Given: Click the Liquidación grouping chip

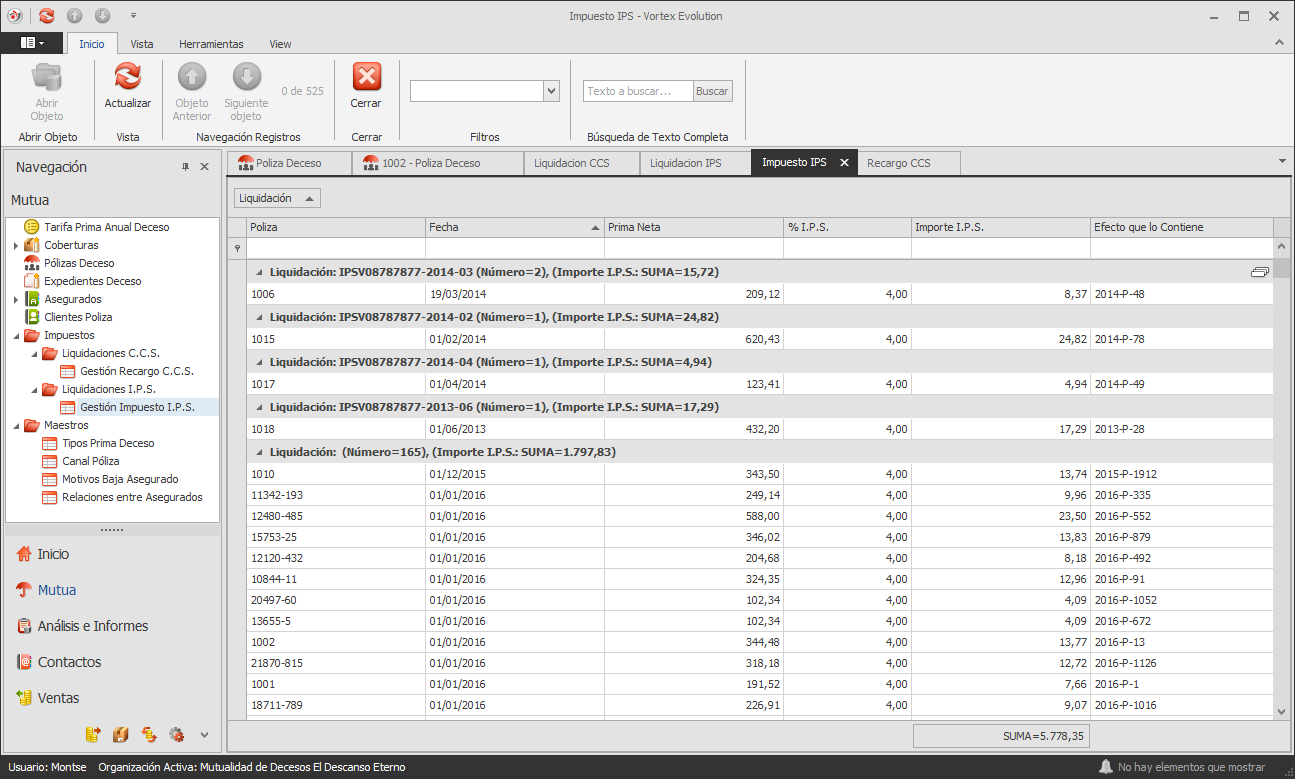Looking at the screenshot, I should point(277,198).
